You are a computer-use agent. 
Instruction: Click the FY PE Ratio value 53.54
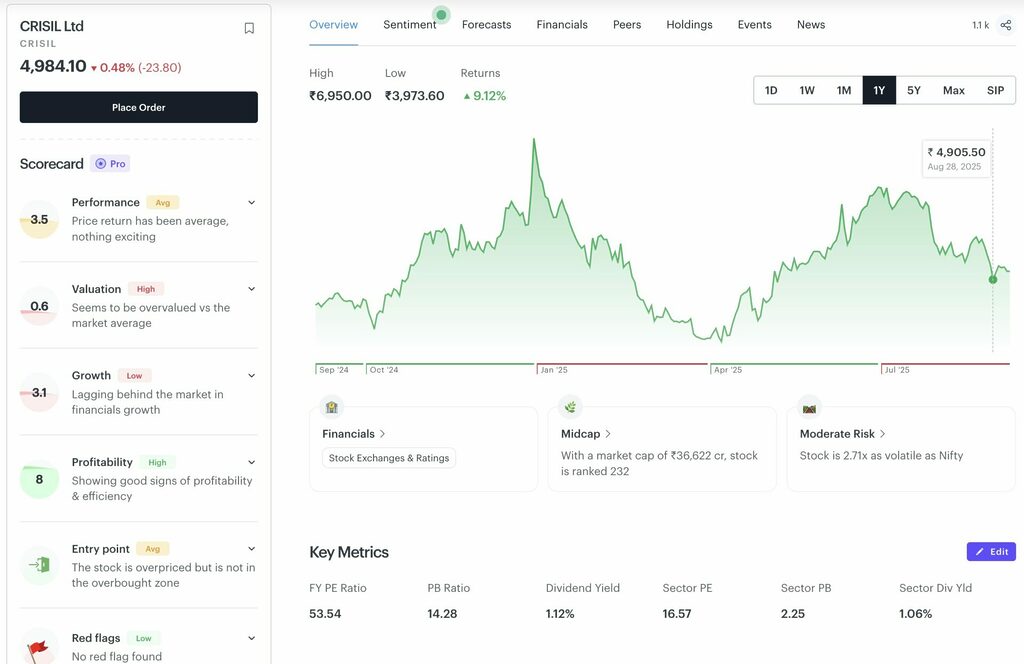pyautogui.click(x=325, y=614)
